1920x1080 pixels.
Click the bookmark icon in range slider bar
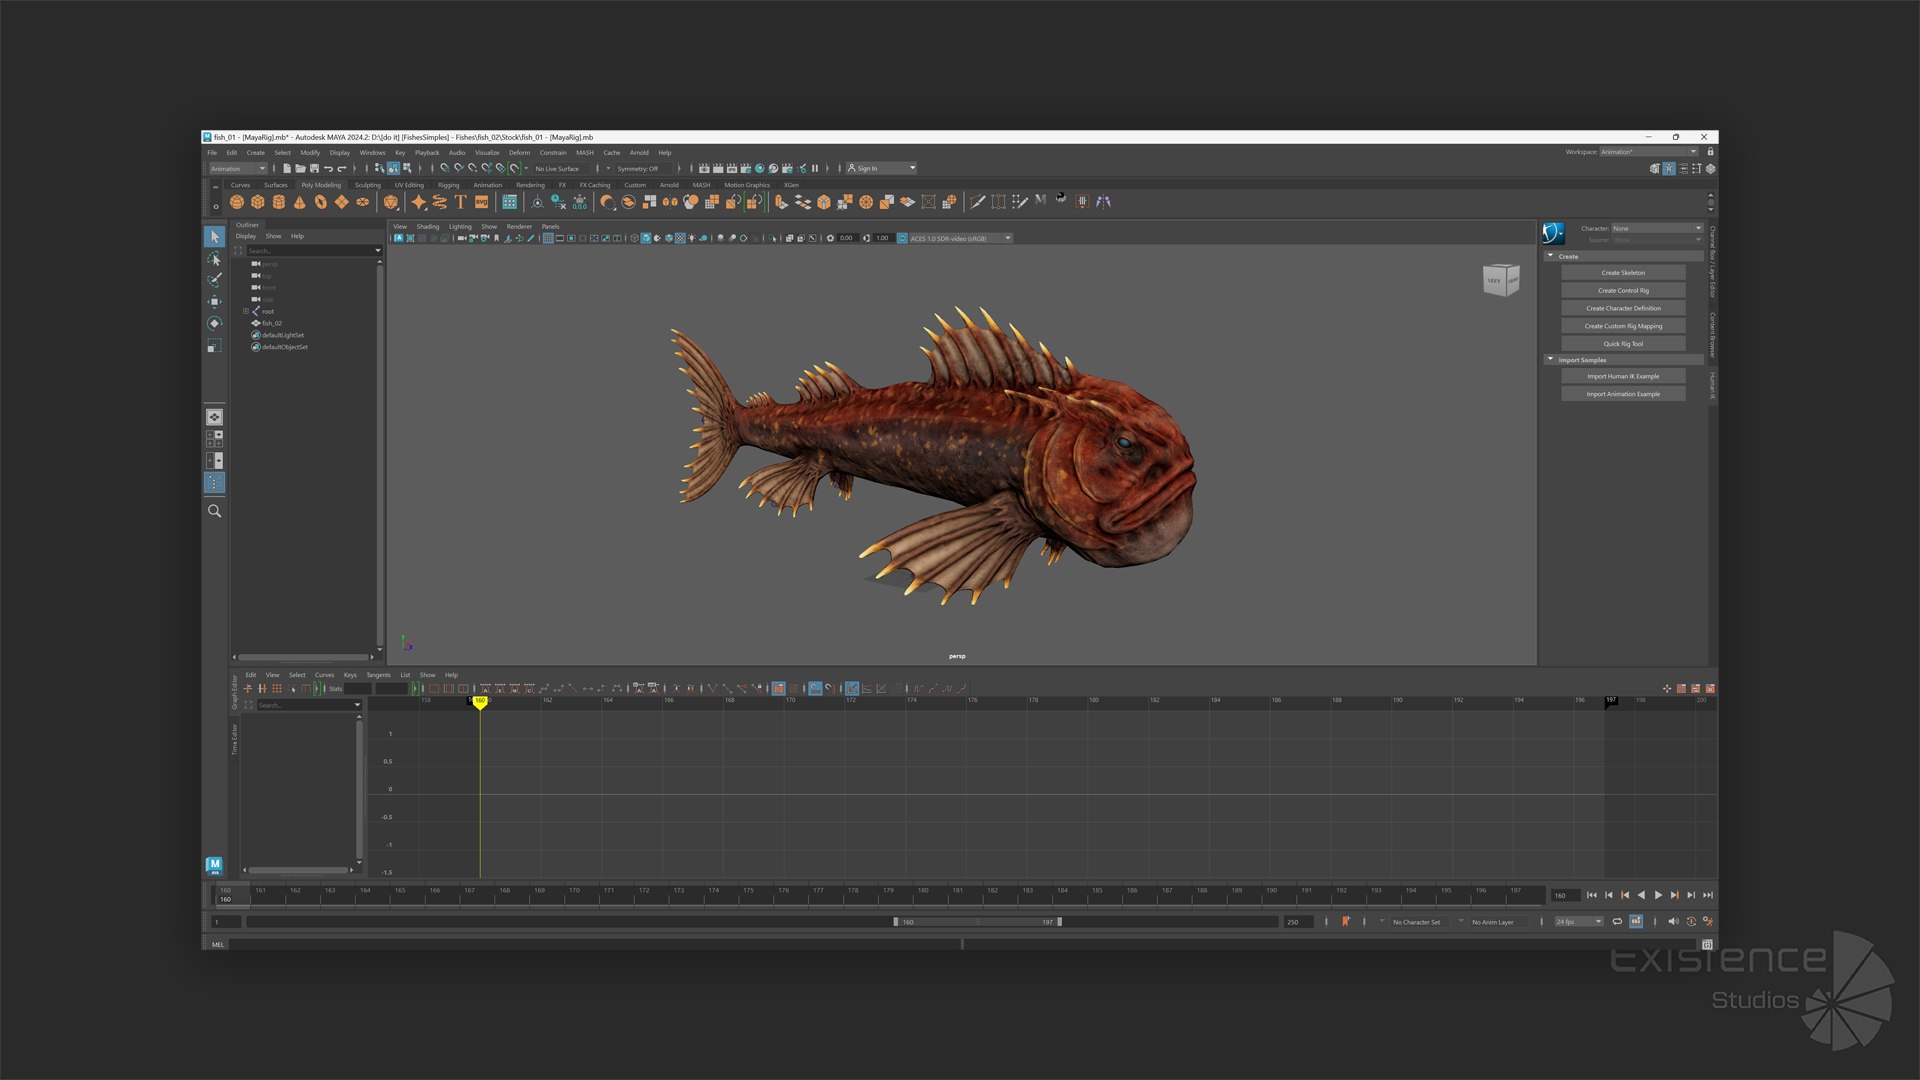(x=1346, y=922)
